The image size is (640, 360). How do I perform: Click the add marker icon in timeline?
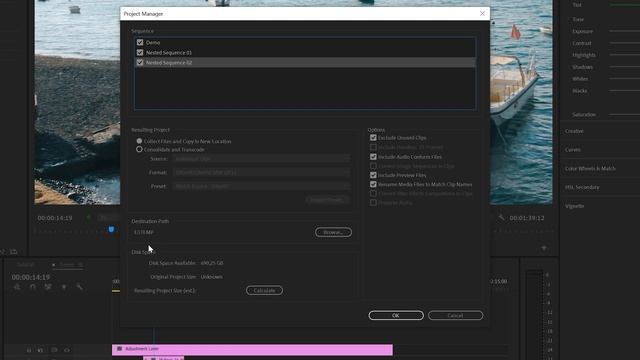tap(64, 287)
